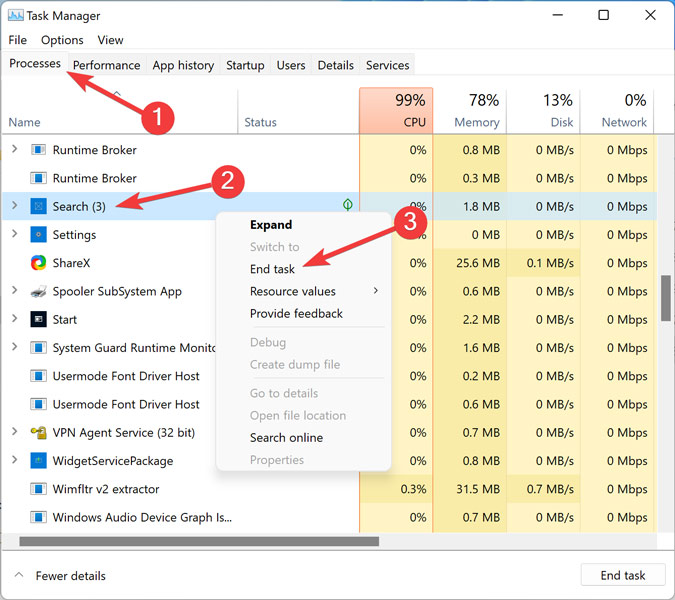The height and width of the screenshot is (600, 675).
Task: Sort processes by the Memory column header
Action: (x=470, y=111)
